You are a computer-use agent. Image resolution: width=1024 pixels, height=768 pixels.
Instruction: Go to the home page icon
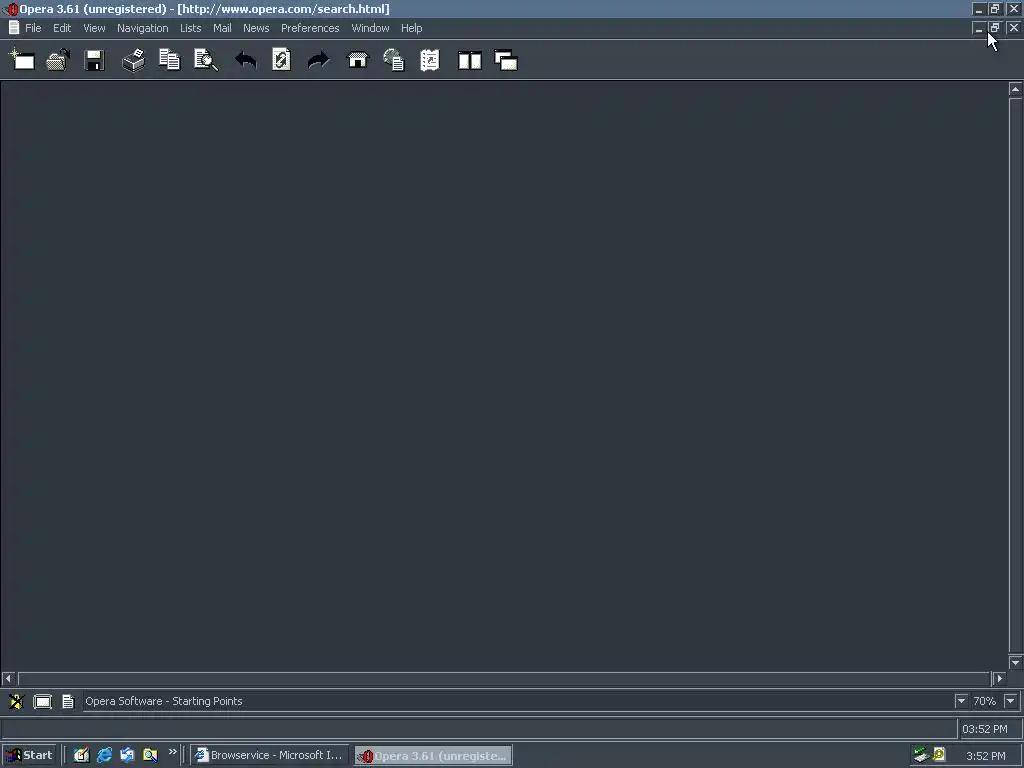358,60
